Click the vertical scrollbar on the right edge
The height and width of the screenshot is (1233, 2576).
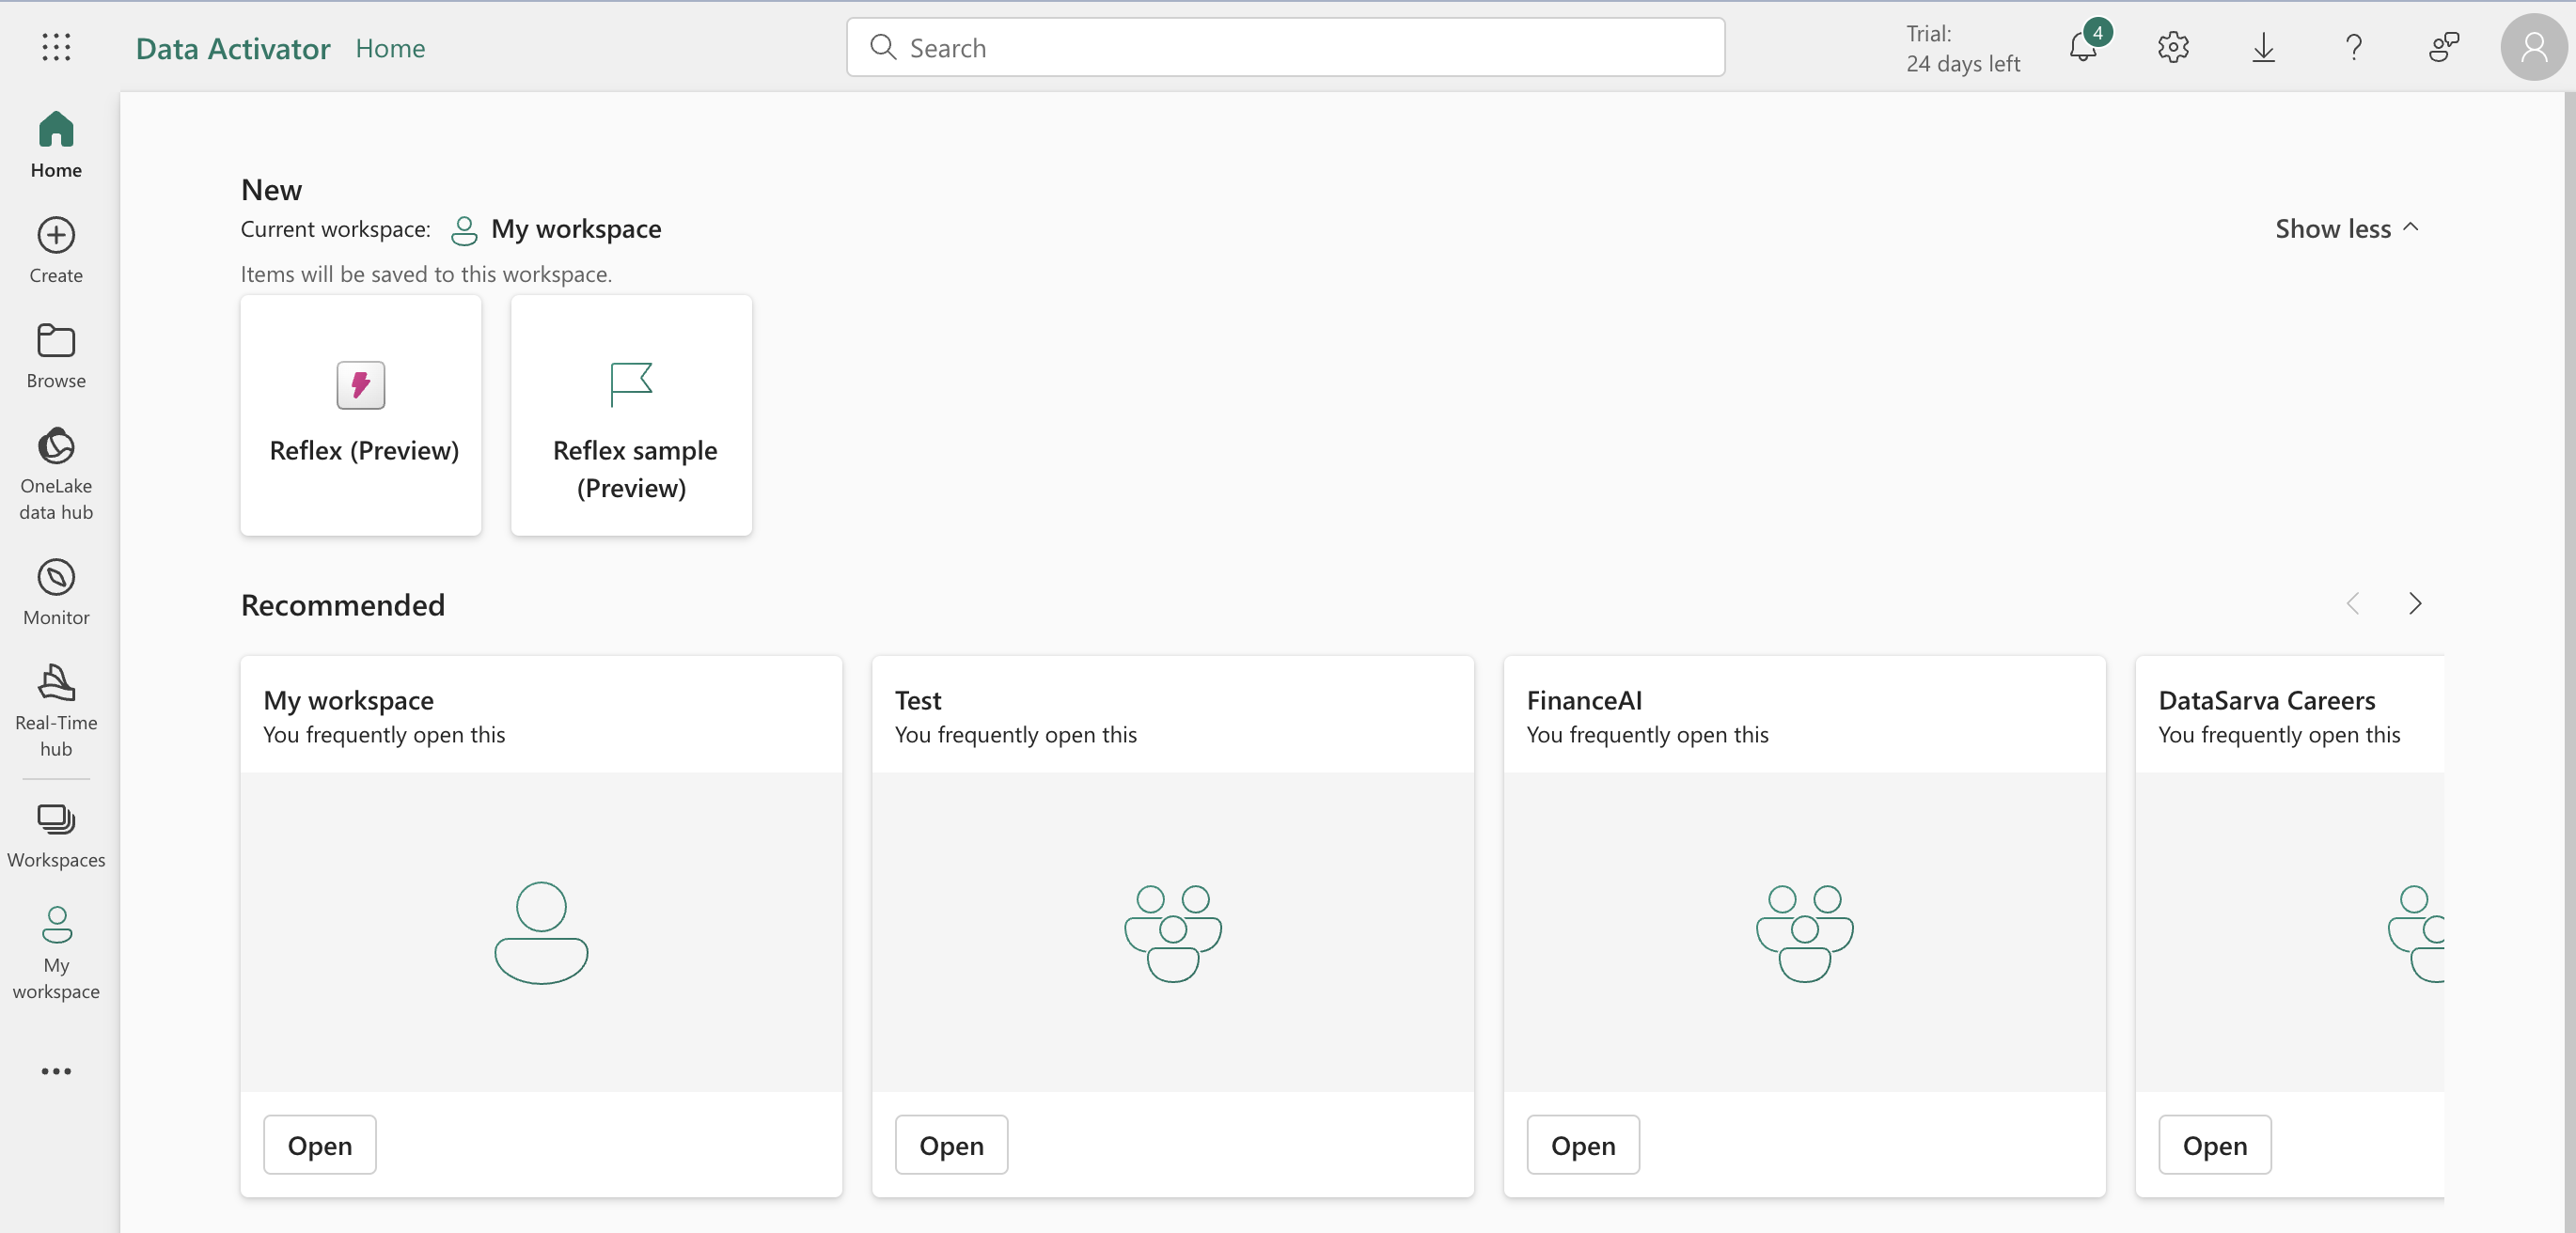coord(2569,660)
